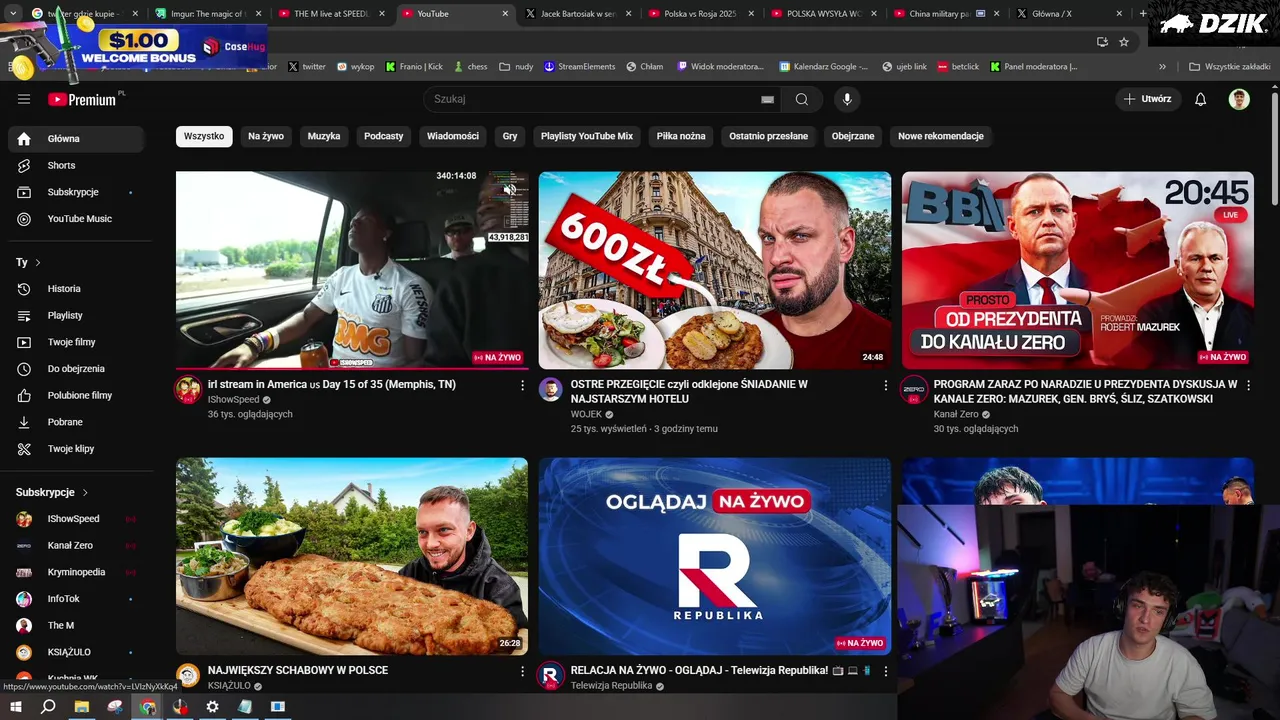Click the WOJEK channel name link
The image size is (1280, 720).
pos(586,414)
